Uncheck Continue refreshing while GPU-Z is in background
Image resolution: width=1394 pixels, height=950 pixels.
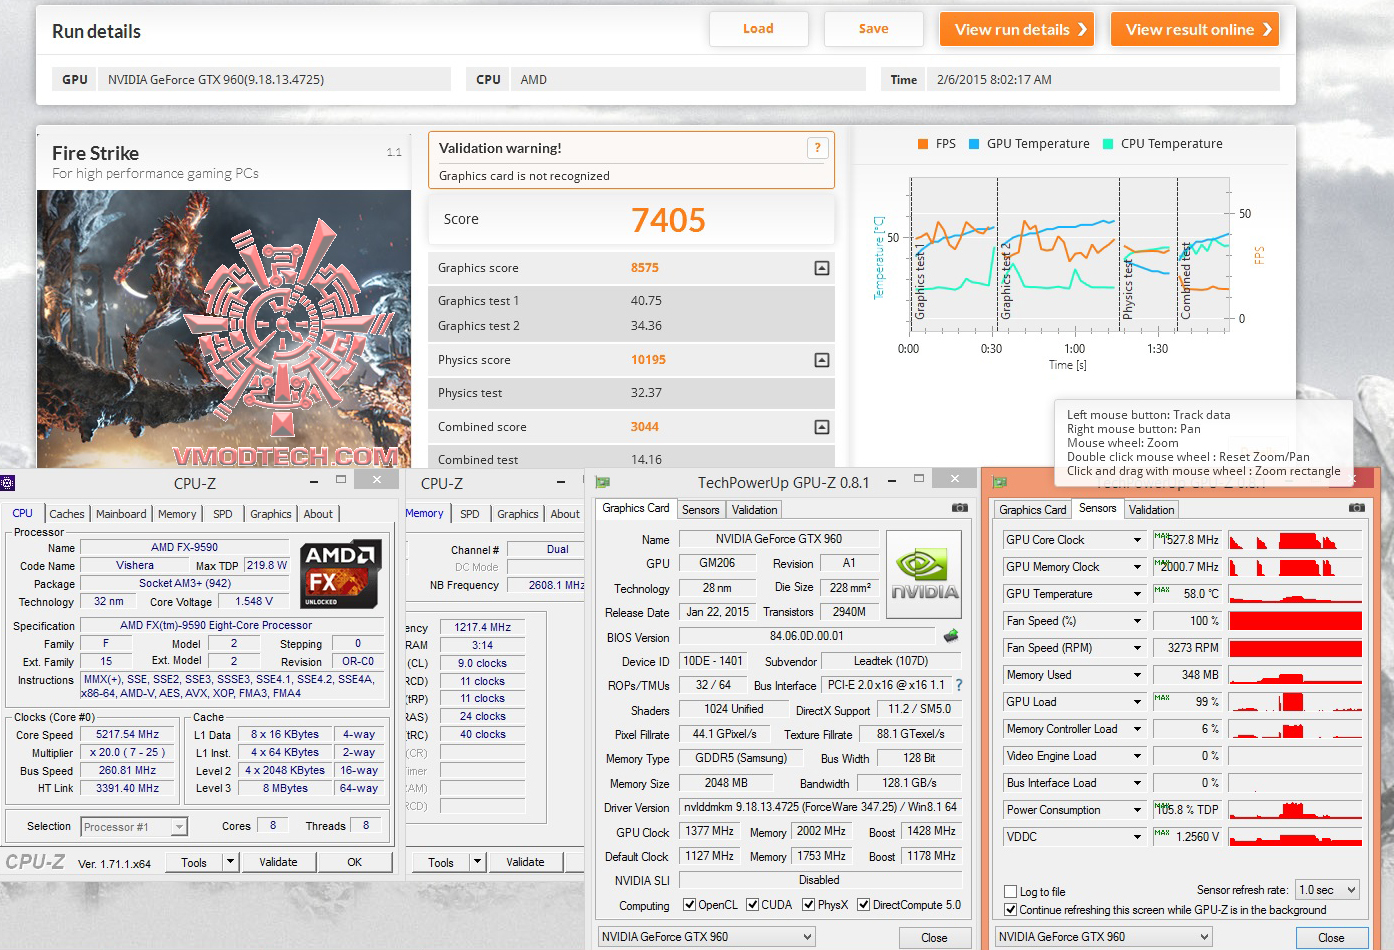click(x=1010, y=910)
